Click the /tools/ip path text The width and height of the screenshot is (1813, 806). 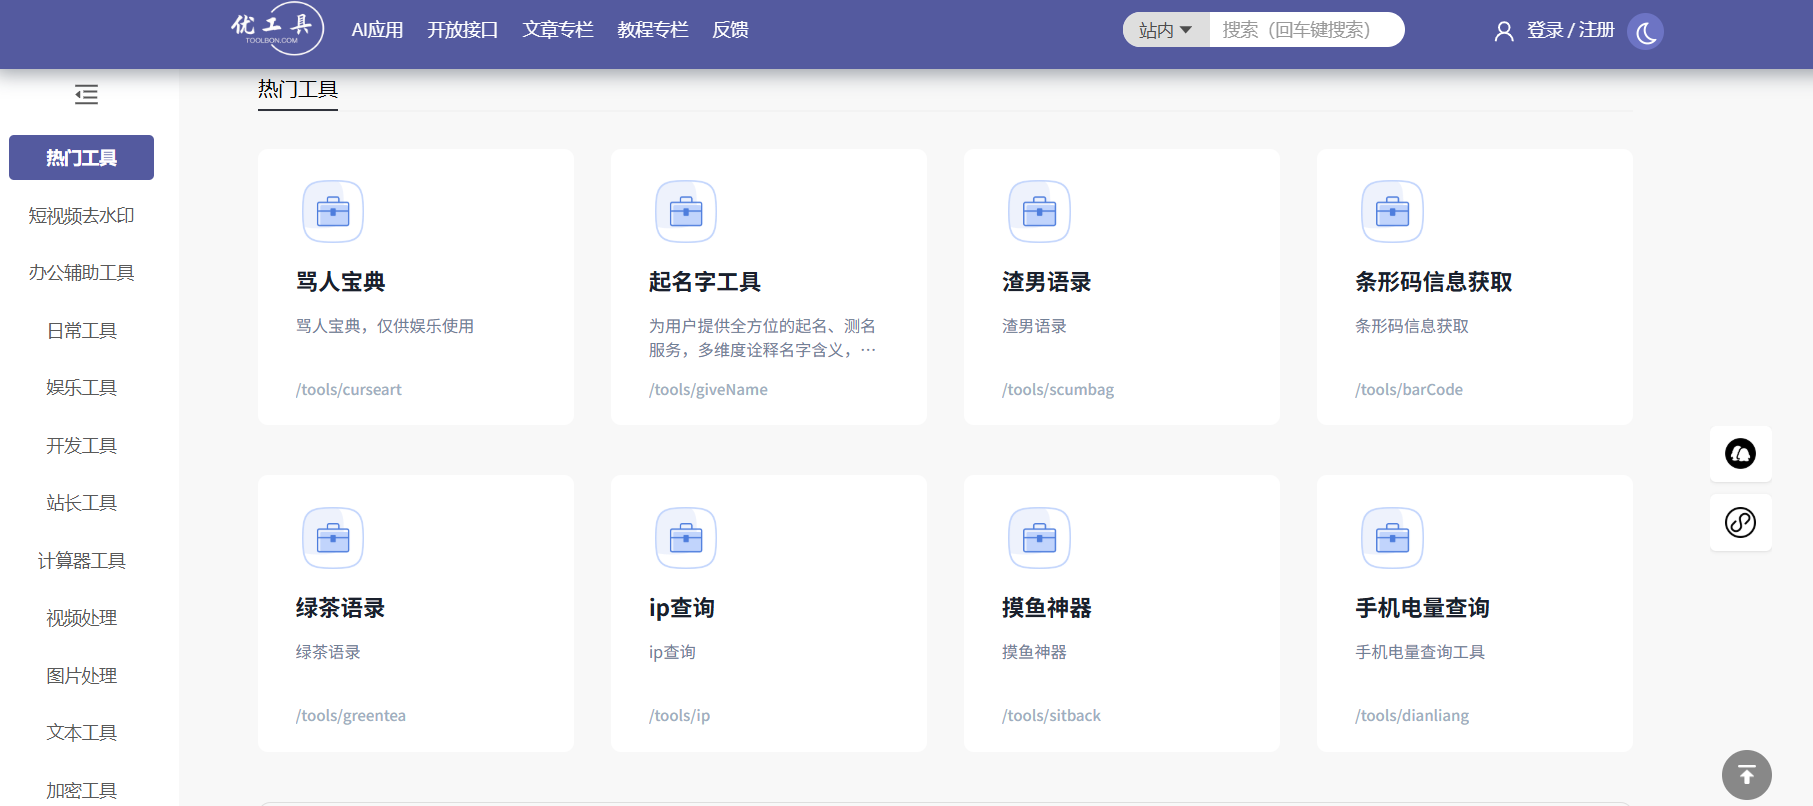pos(679,716)
